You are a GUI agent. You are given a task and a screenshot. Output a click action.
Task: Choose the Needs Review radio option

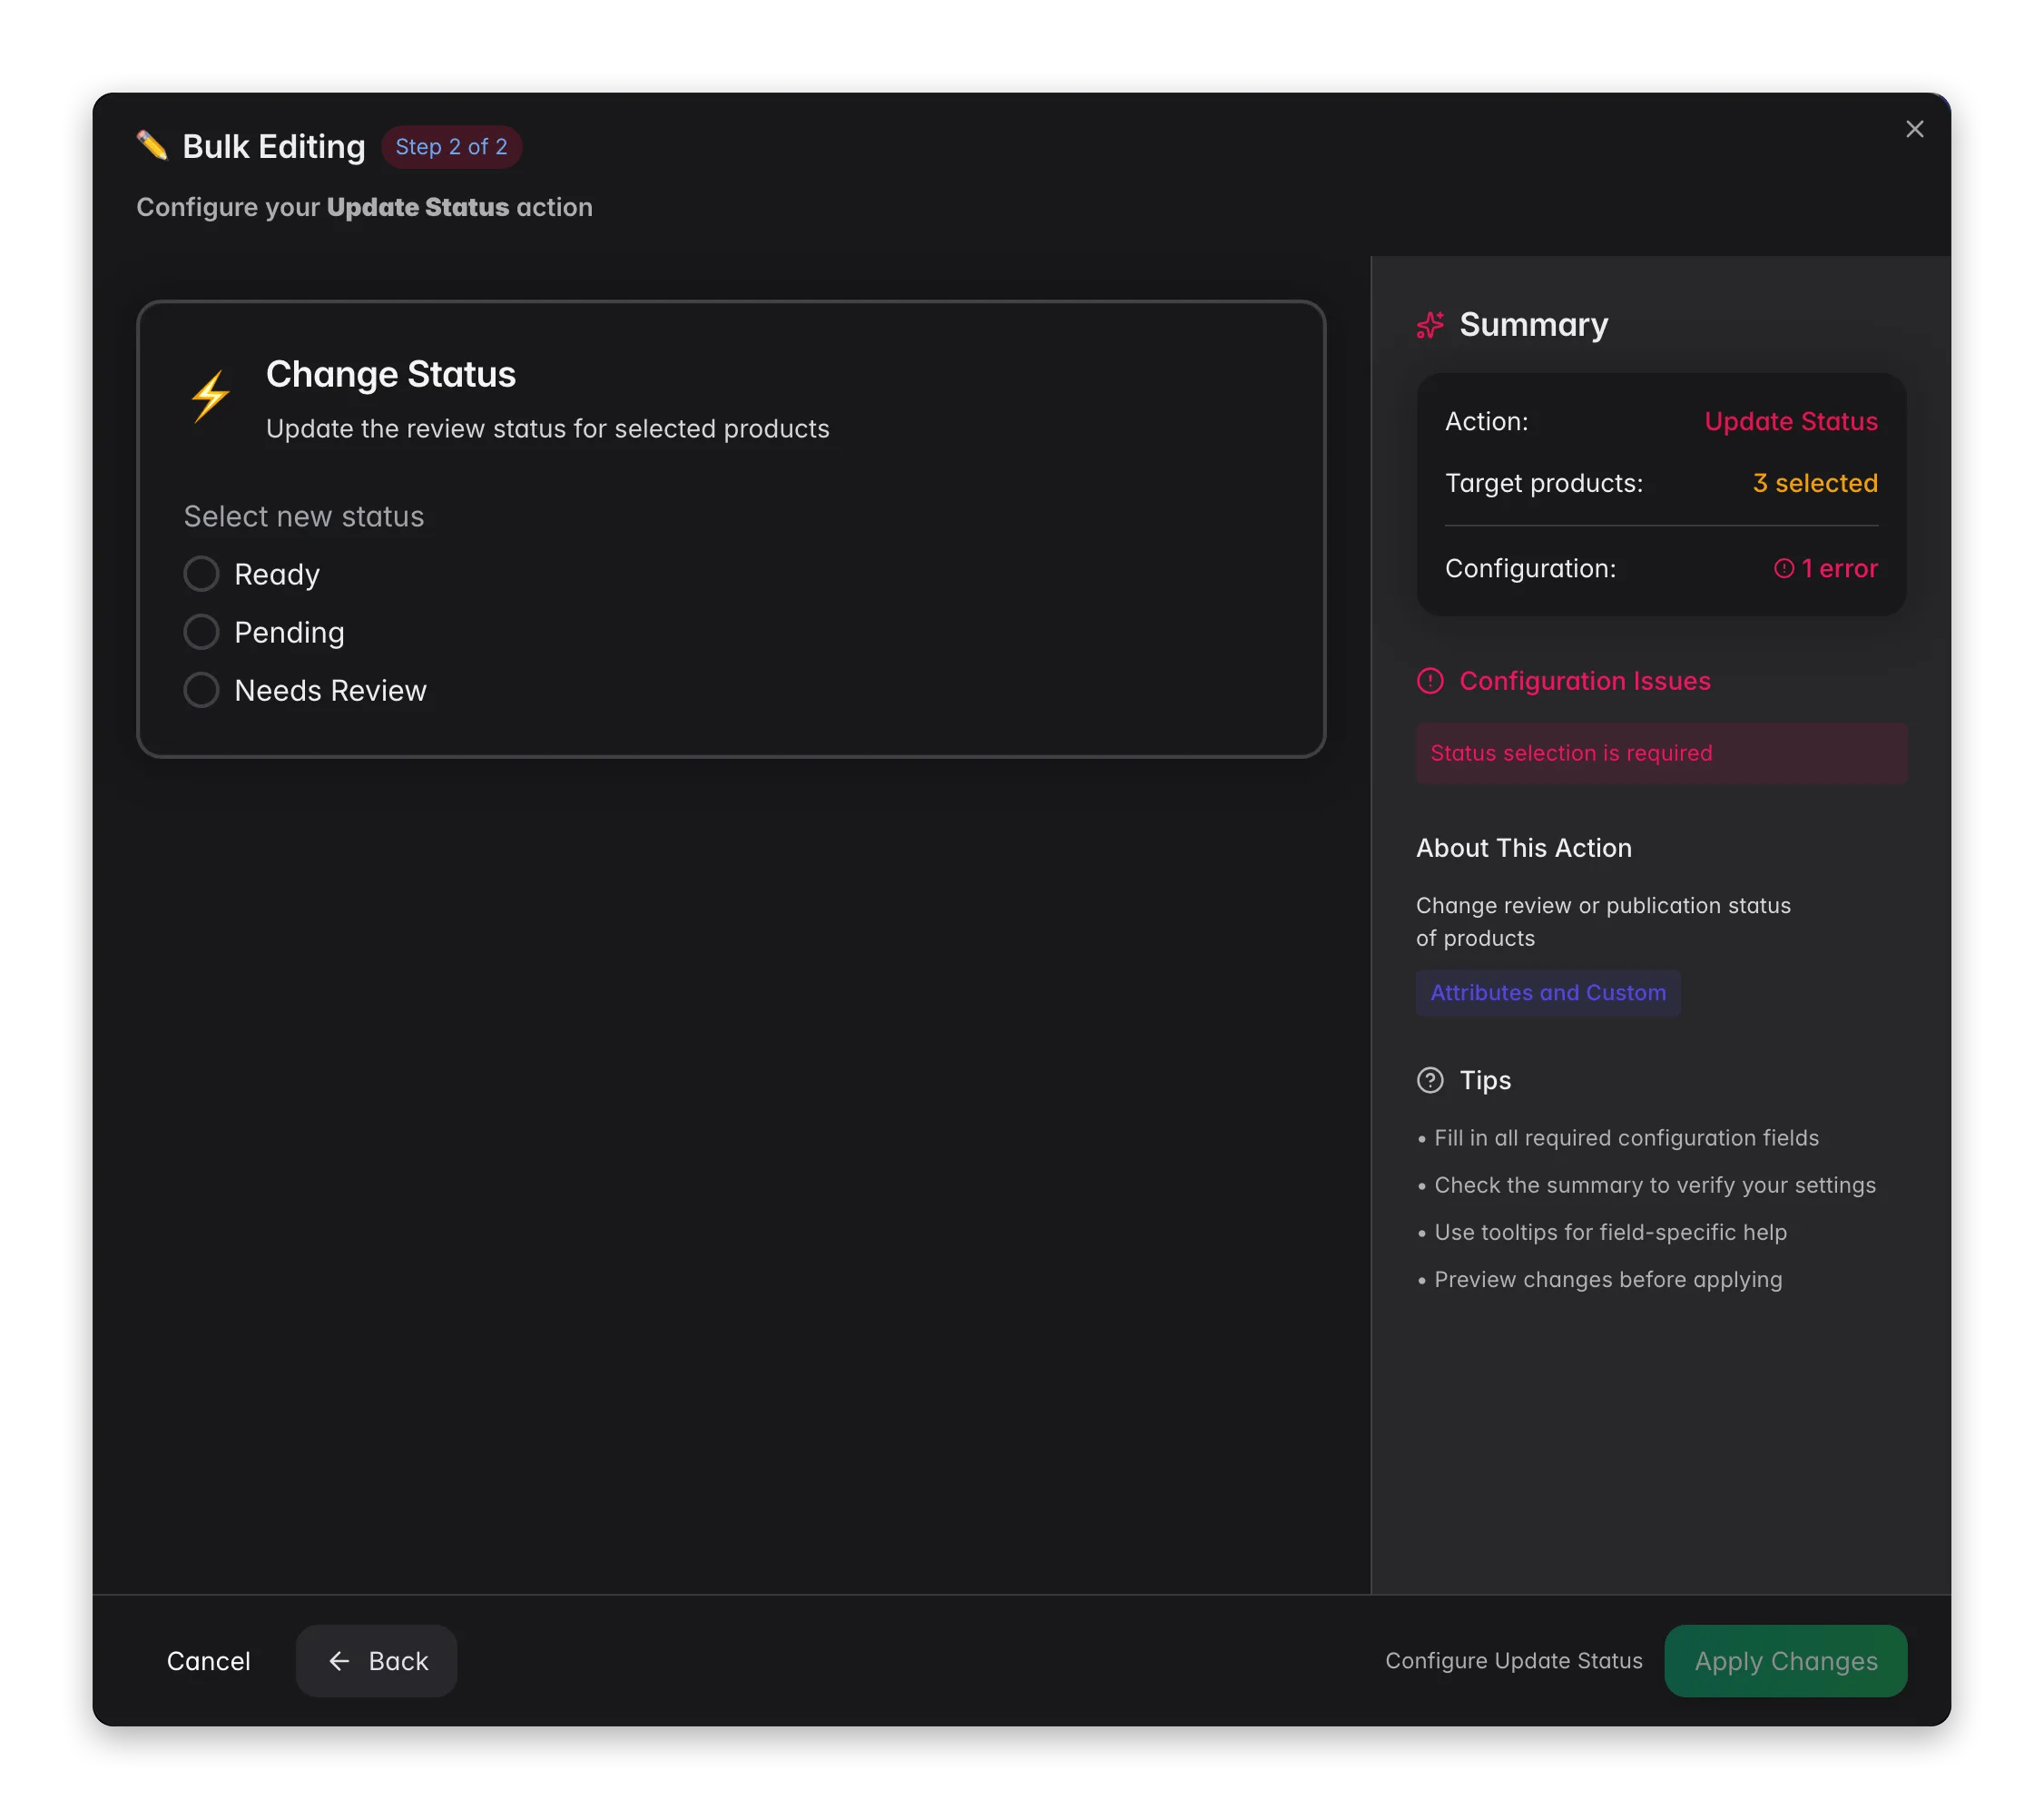[x=201, y=690]
